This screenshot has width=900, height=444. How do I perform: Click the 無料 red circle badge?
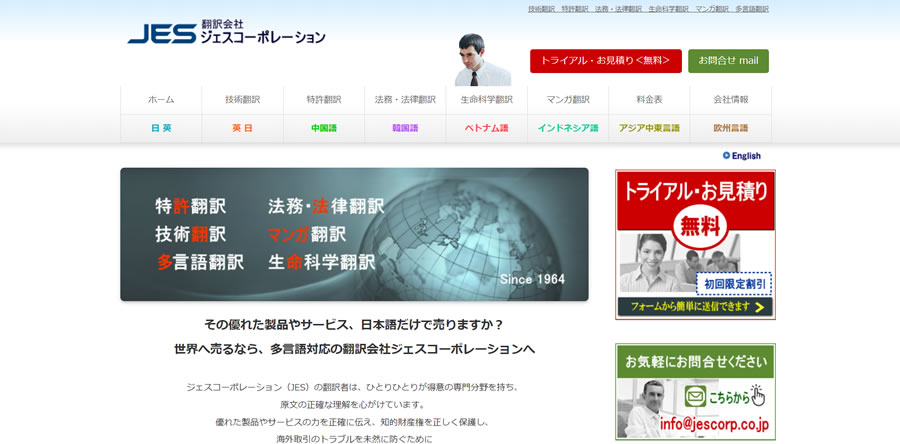[x=700, y=228]
